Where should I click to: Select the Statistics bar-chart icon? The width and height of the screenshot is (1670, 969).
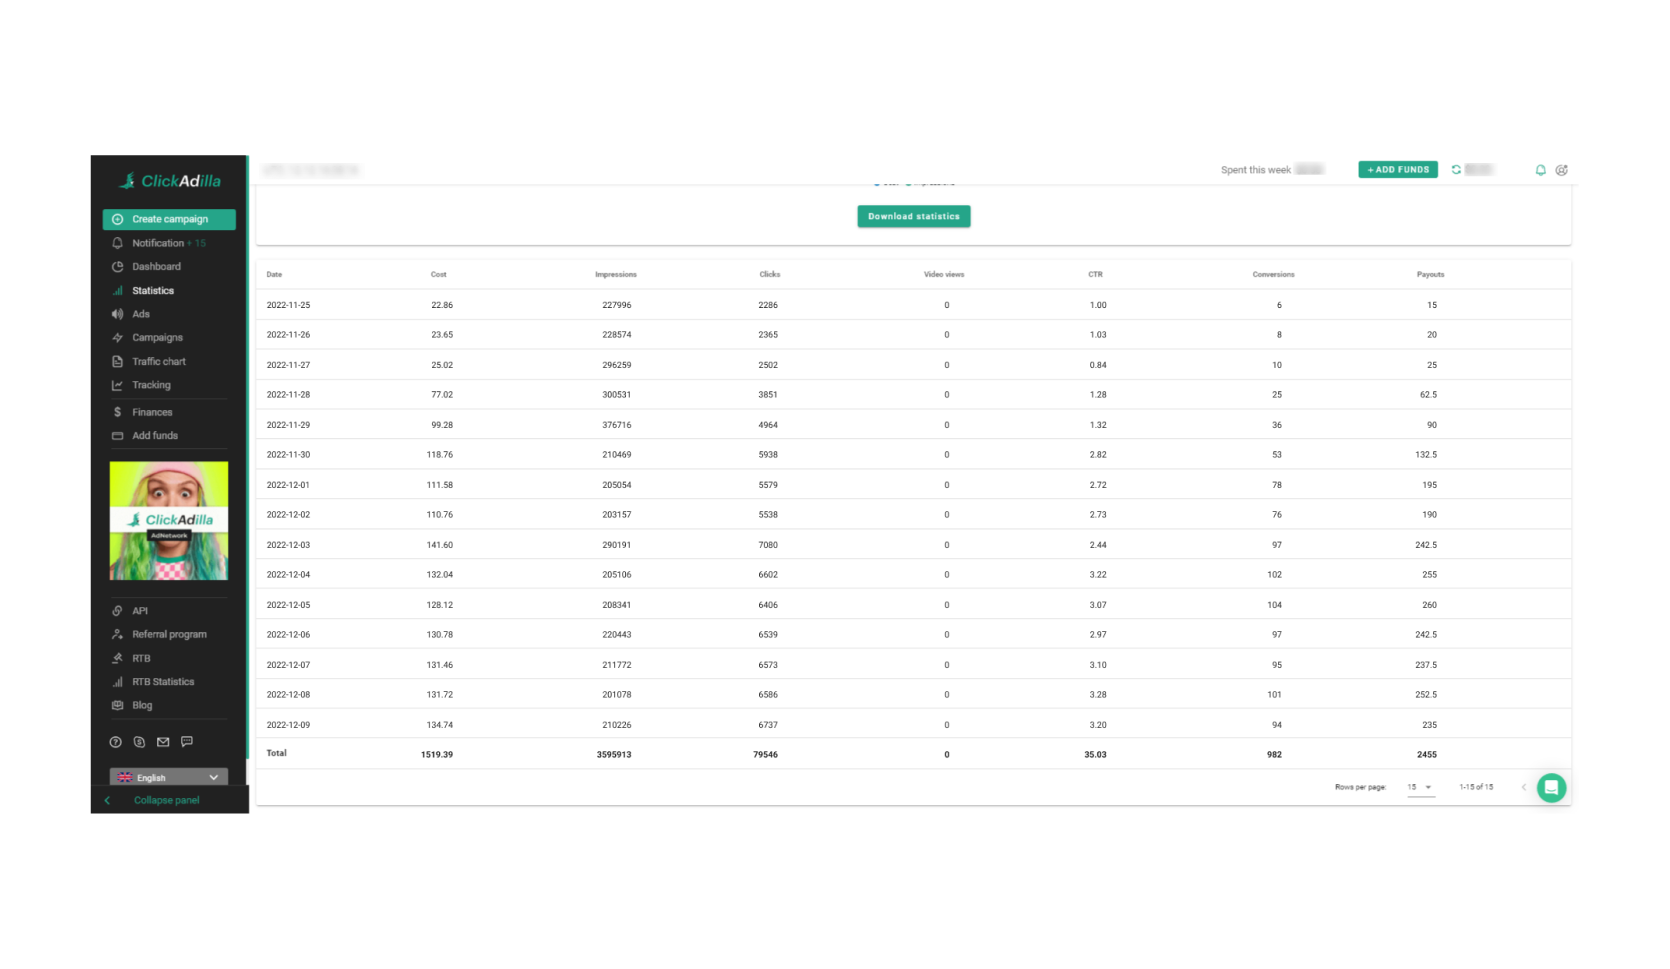pyautogui.click(x=118, y=290)
